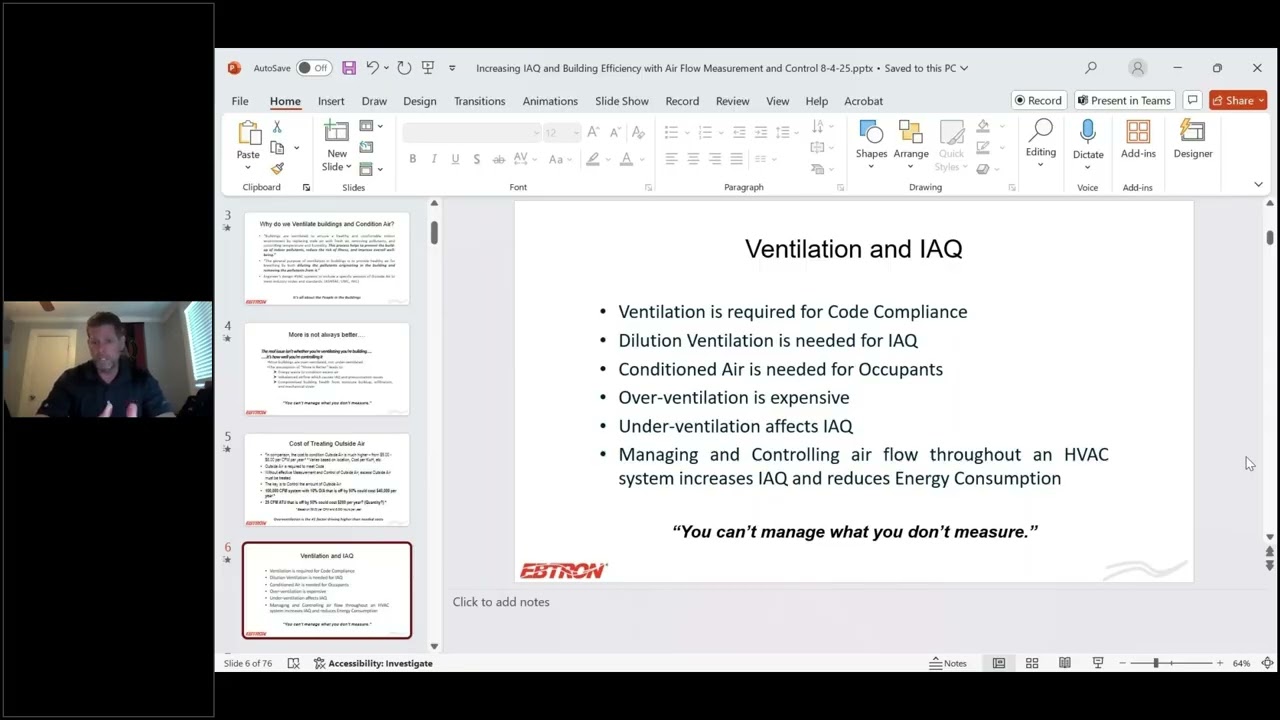Open the Comments pane icon
Image resolution: width=1280 pixels, height=720 pixels.
[1192, 100]
